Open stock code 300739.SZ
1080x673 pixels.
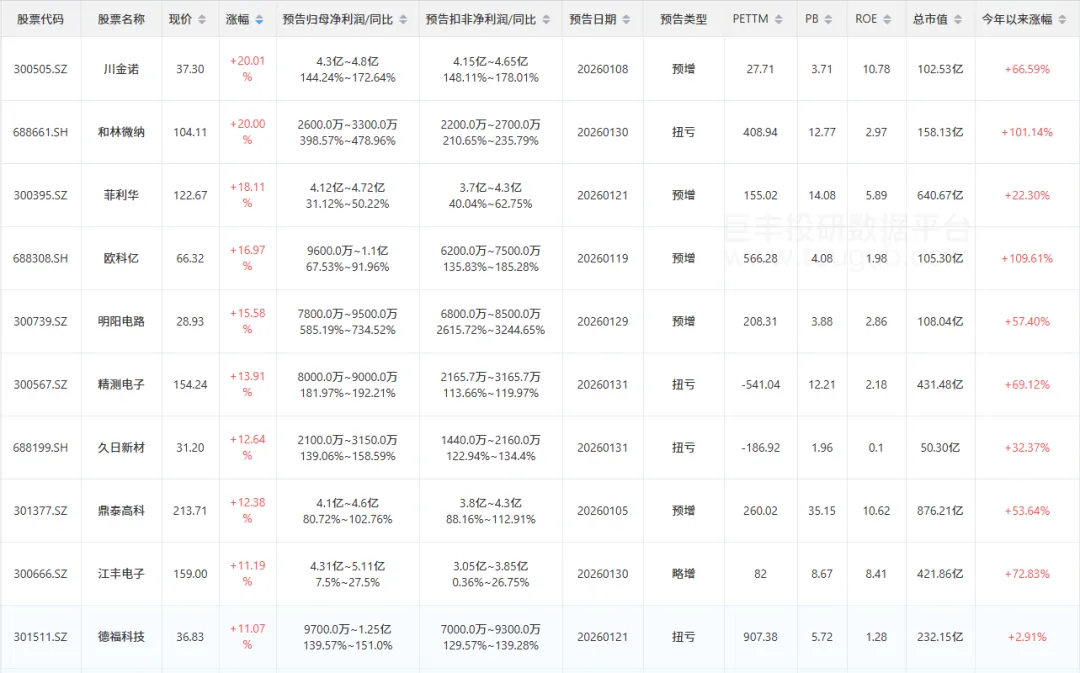[41, 322]
